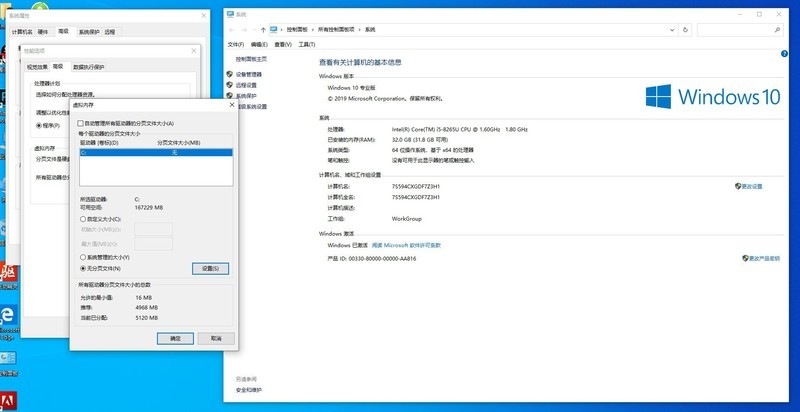Click the Up arrow navigation icon
Viewport: 800px width, 412px height.
coord(263,30)
